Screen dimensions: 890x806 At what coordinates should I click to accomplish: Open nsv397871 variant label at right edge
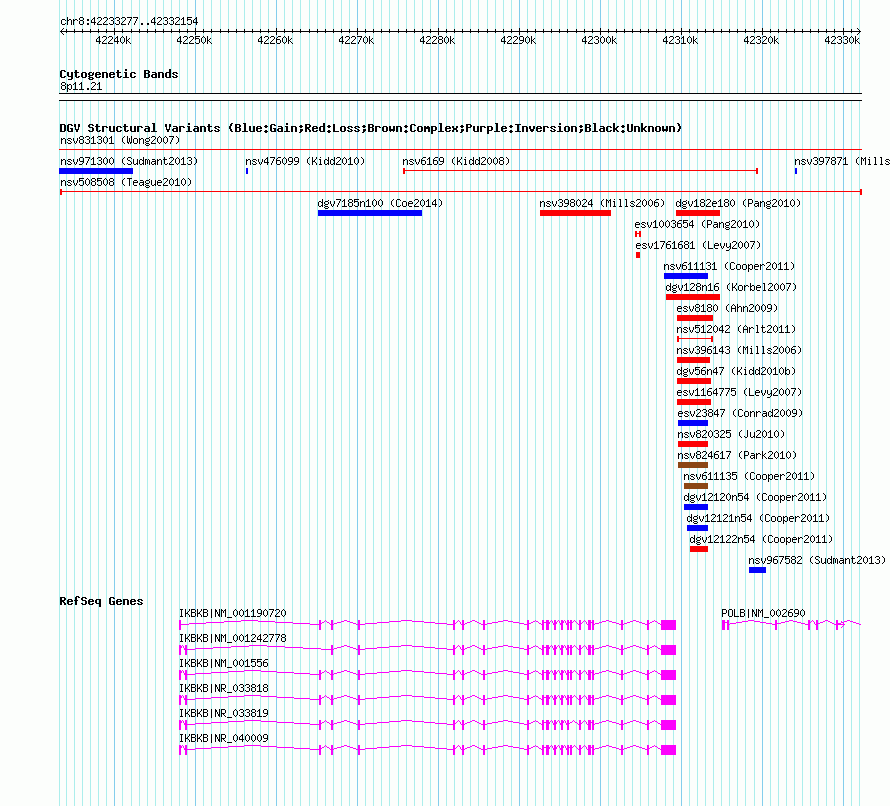(x=842, y=161)
